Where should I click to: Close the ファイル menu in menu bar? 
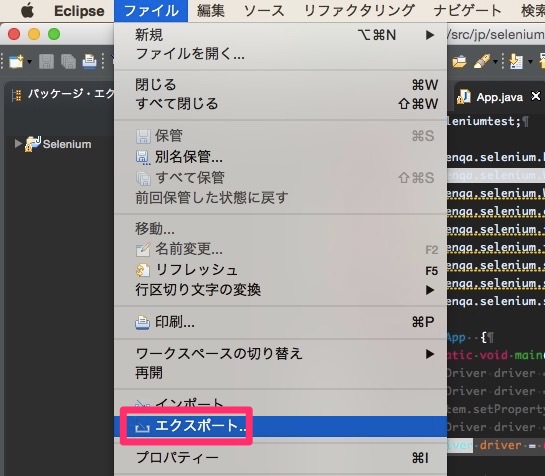151,11
